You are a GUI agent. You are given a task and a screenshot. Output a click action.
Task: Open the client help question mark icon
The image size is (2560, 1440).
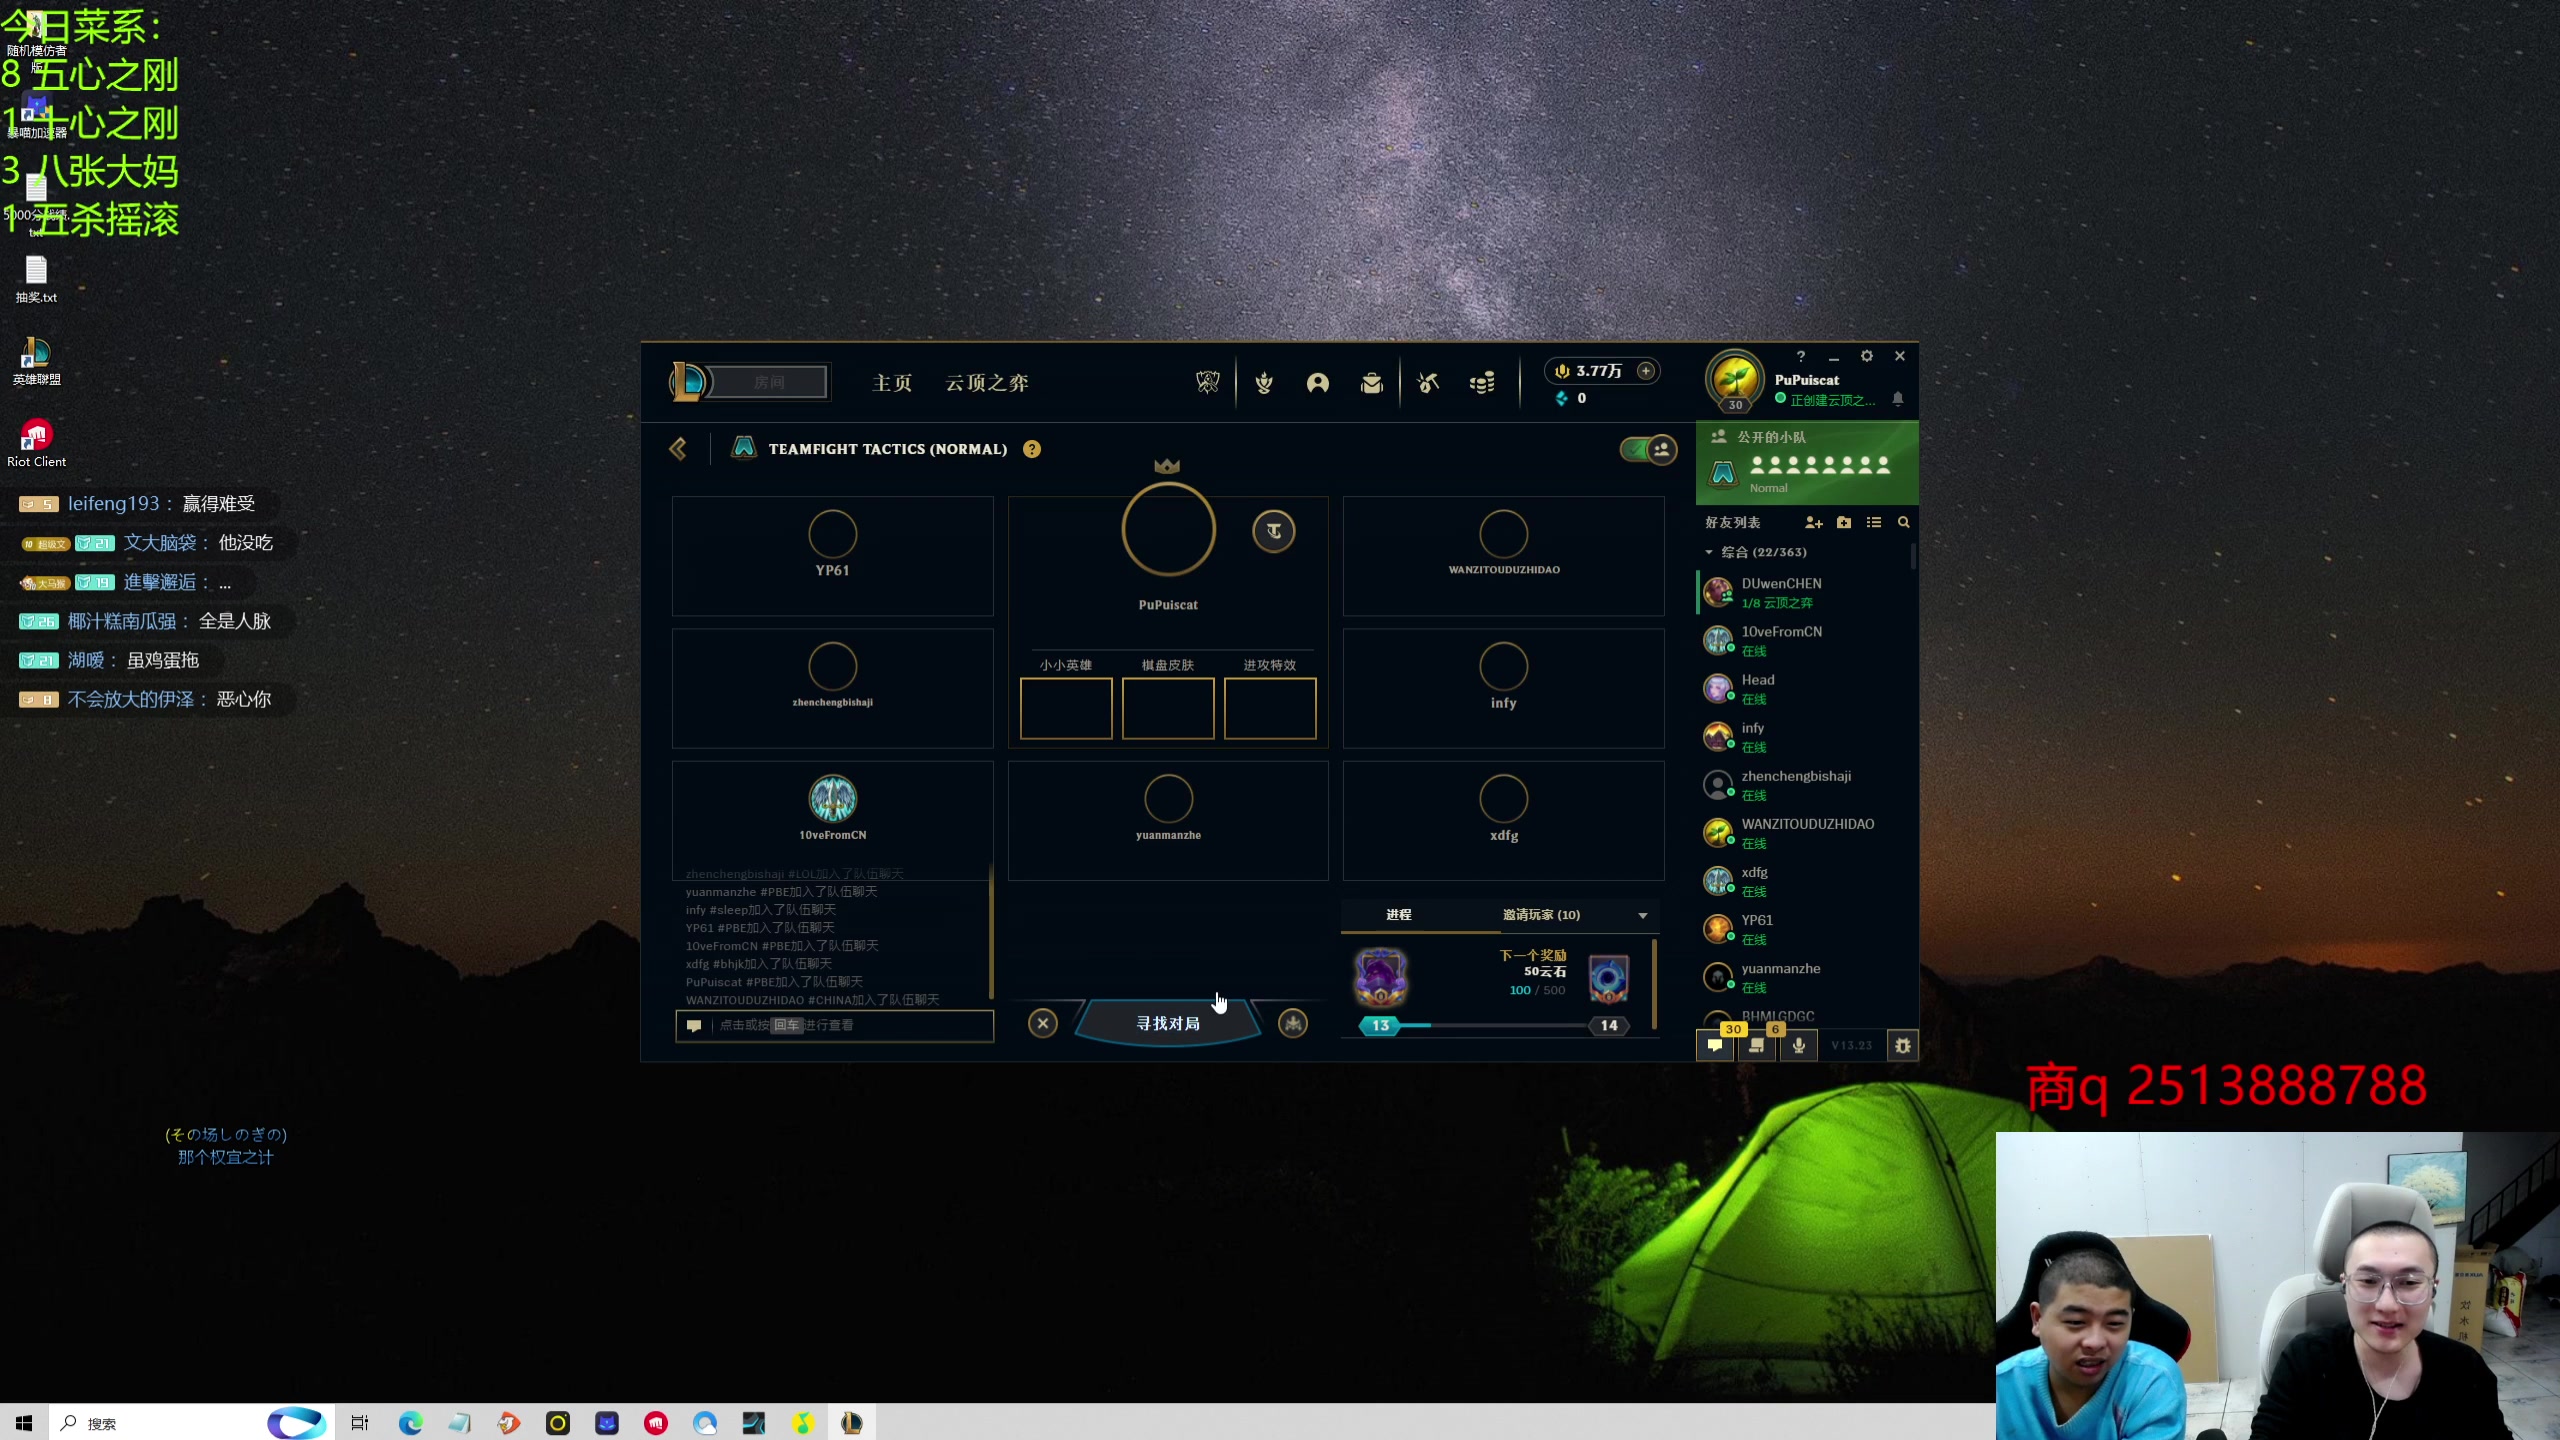[x=1801, y=356]
